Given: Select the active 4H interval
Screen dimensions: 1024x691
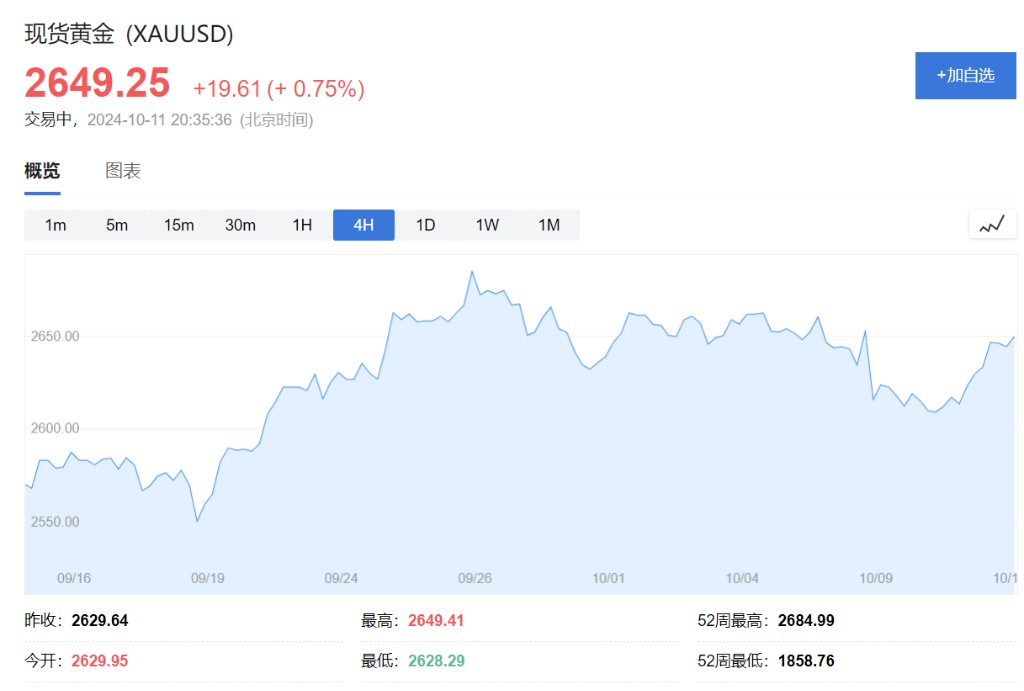Looking at the screenshot, I should tap(364, 225).
